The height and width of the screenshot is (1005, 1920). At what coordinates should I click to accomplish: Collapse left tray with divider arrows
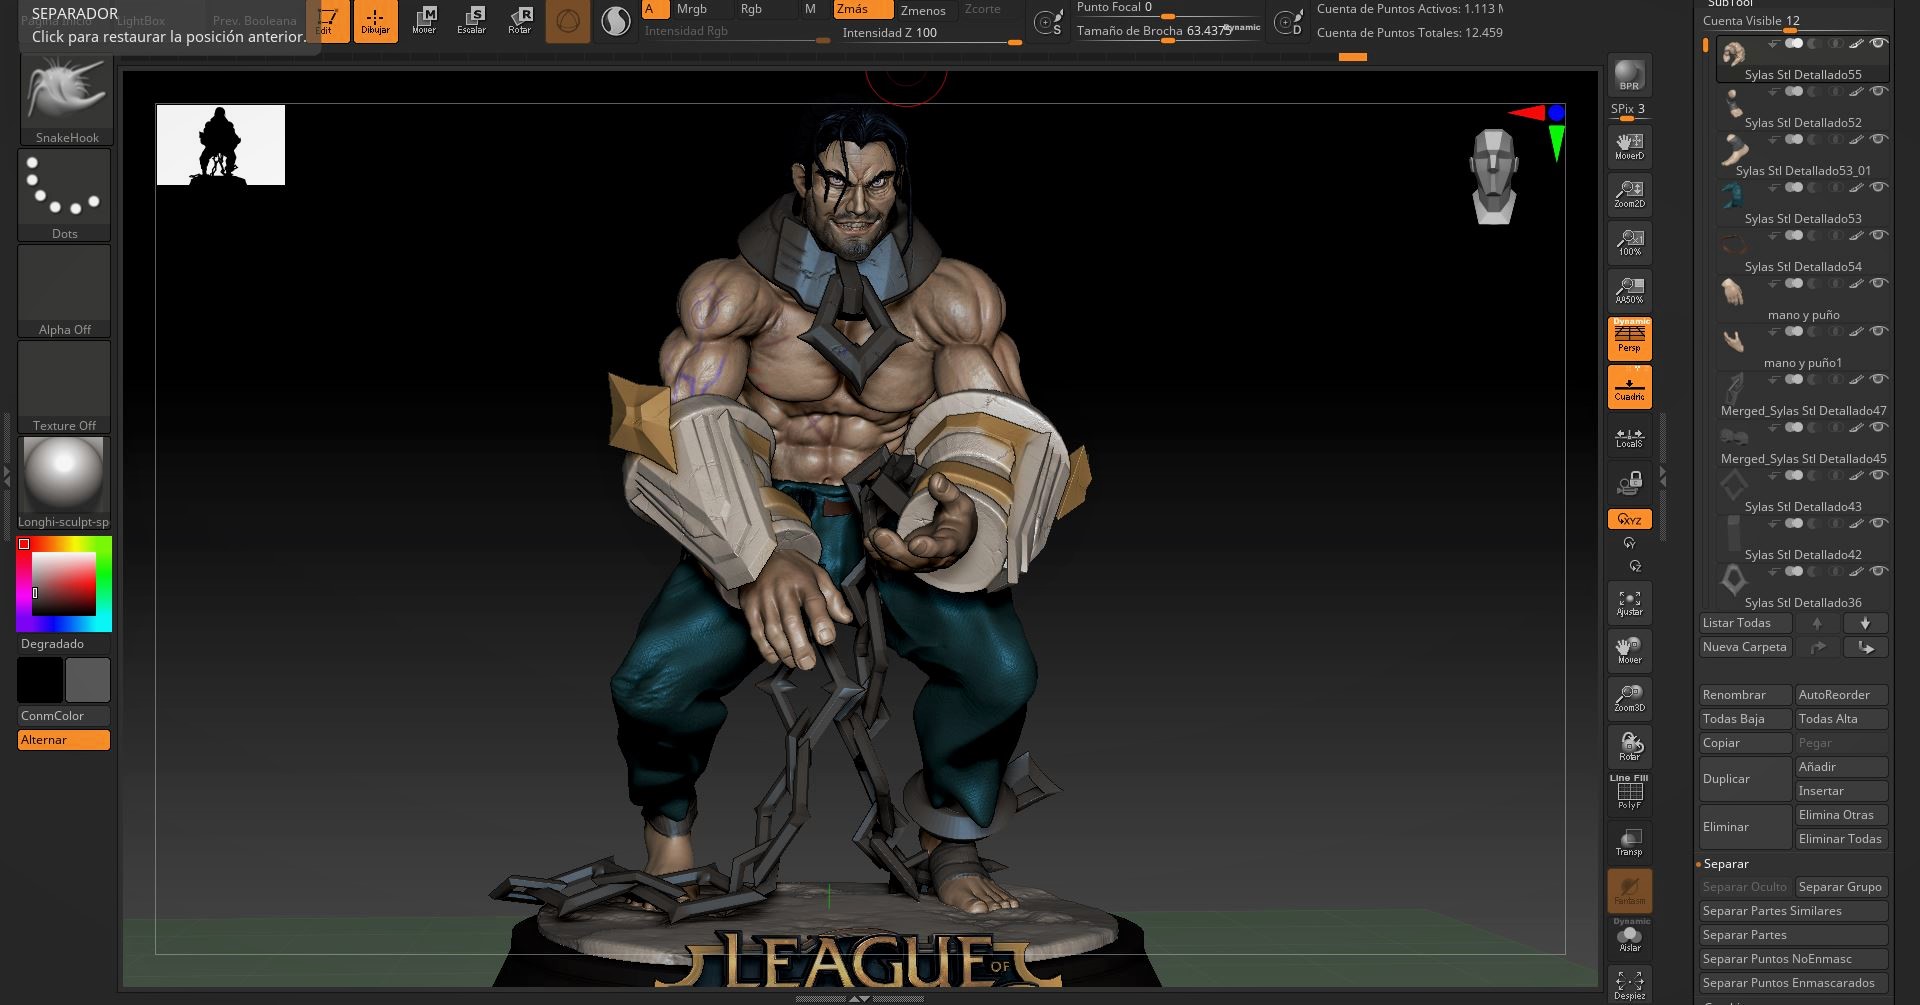[6, 478]
